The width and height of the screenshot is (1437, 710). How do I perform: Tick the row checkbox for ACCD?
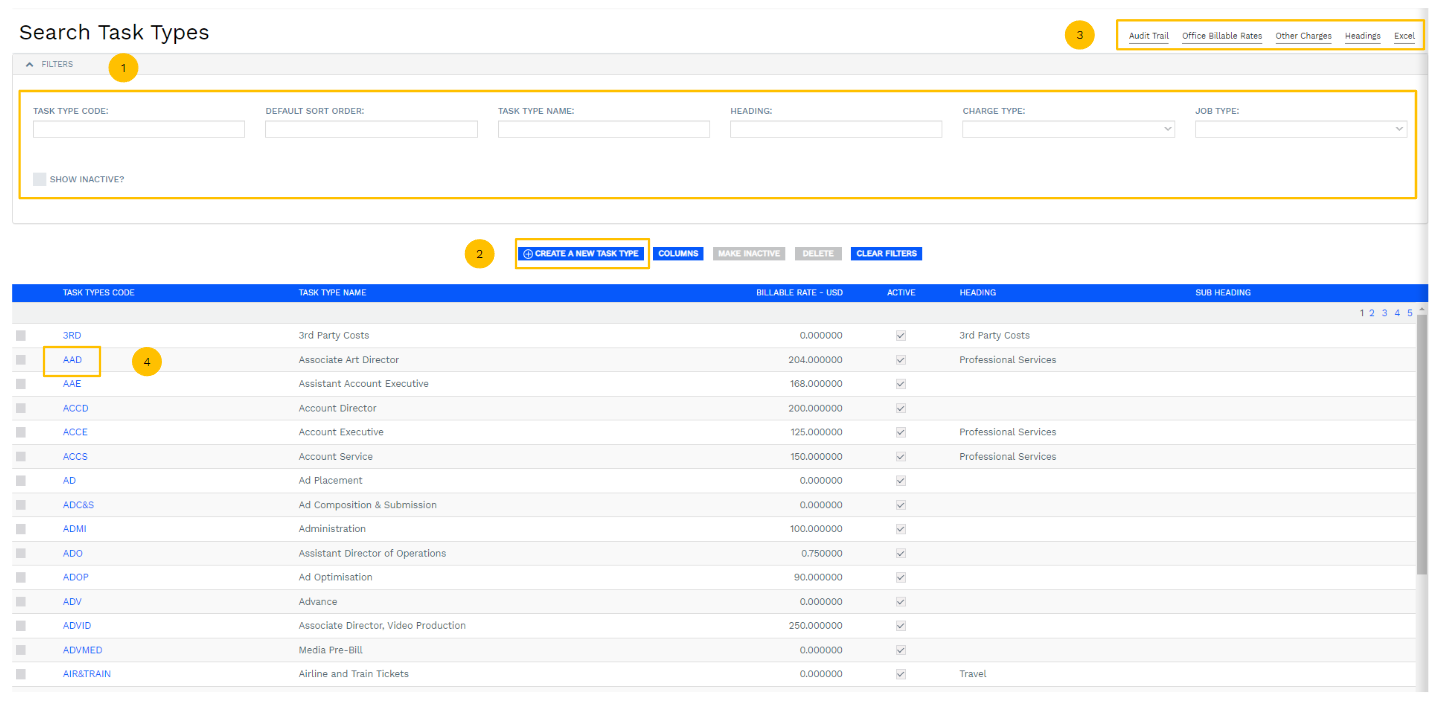pos(21,408)
